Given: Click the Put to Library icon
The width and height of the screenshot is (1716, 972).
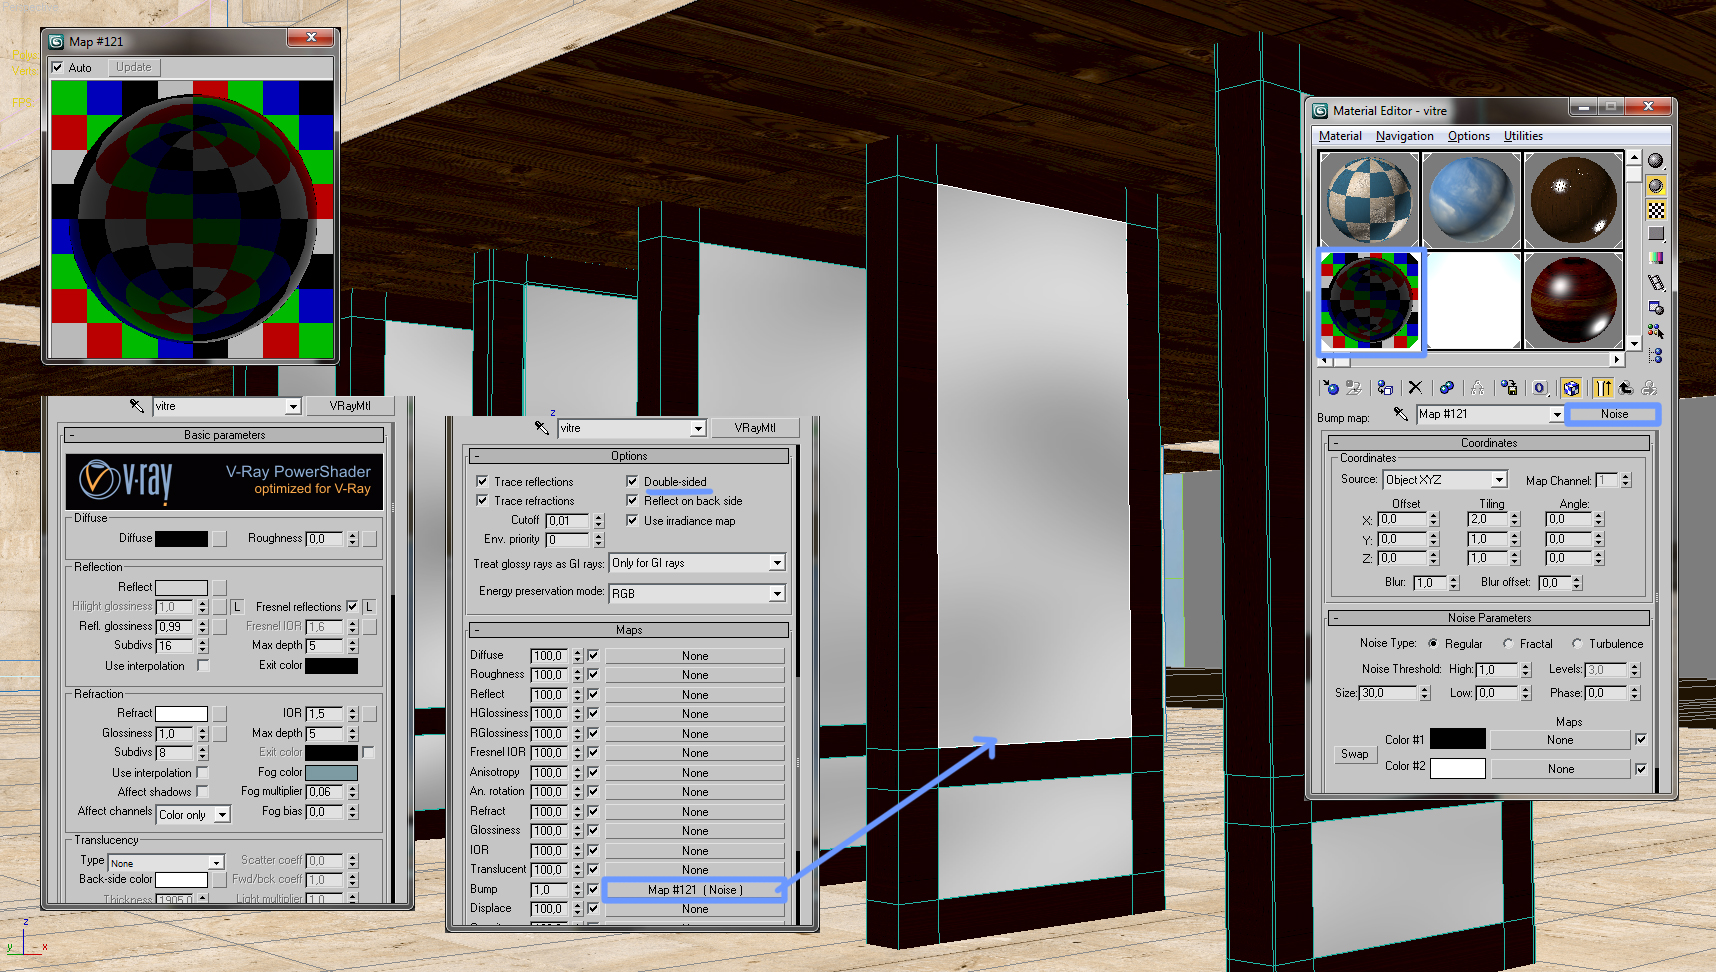Looking at the screenshot, I should pyautogui.click(x=1509, y=388).
